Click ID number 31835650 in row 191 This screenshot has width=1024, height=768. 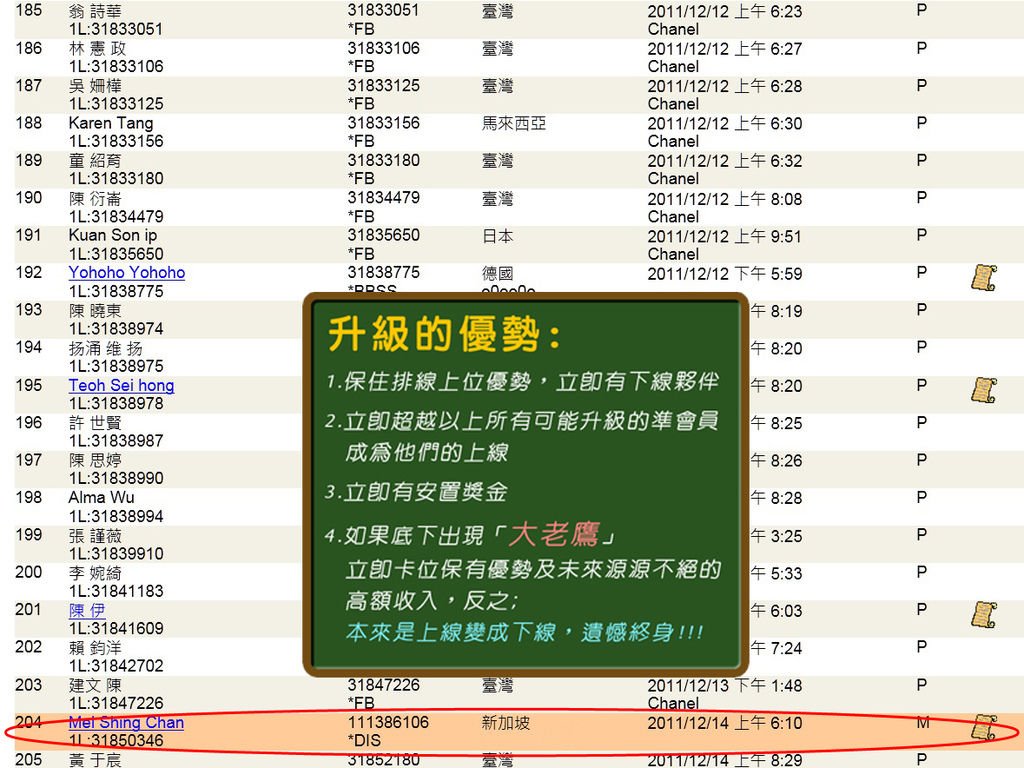coord(383,235)
